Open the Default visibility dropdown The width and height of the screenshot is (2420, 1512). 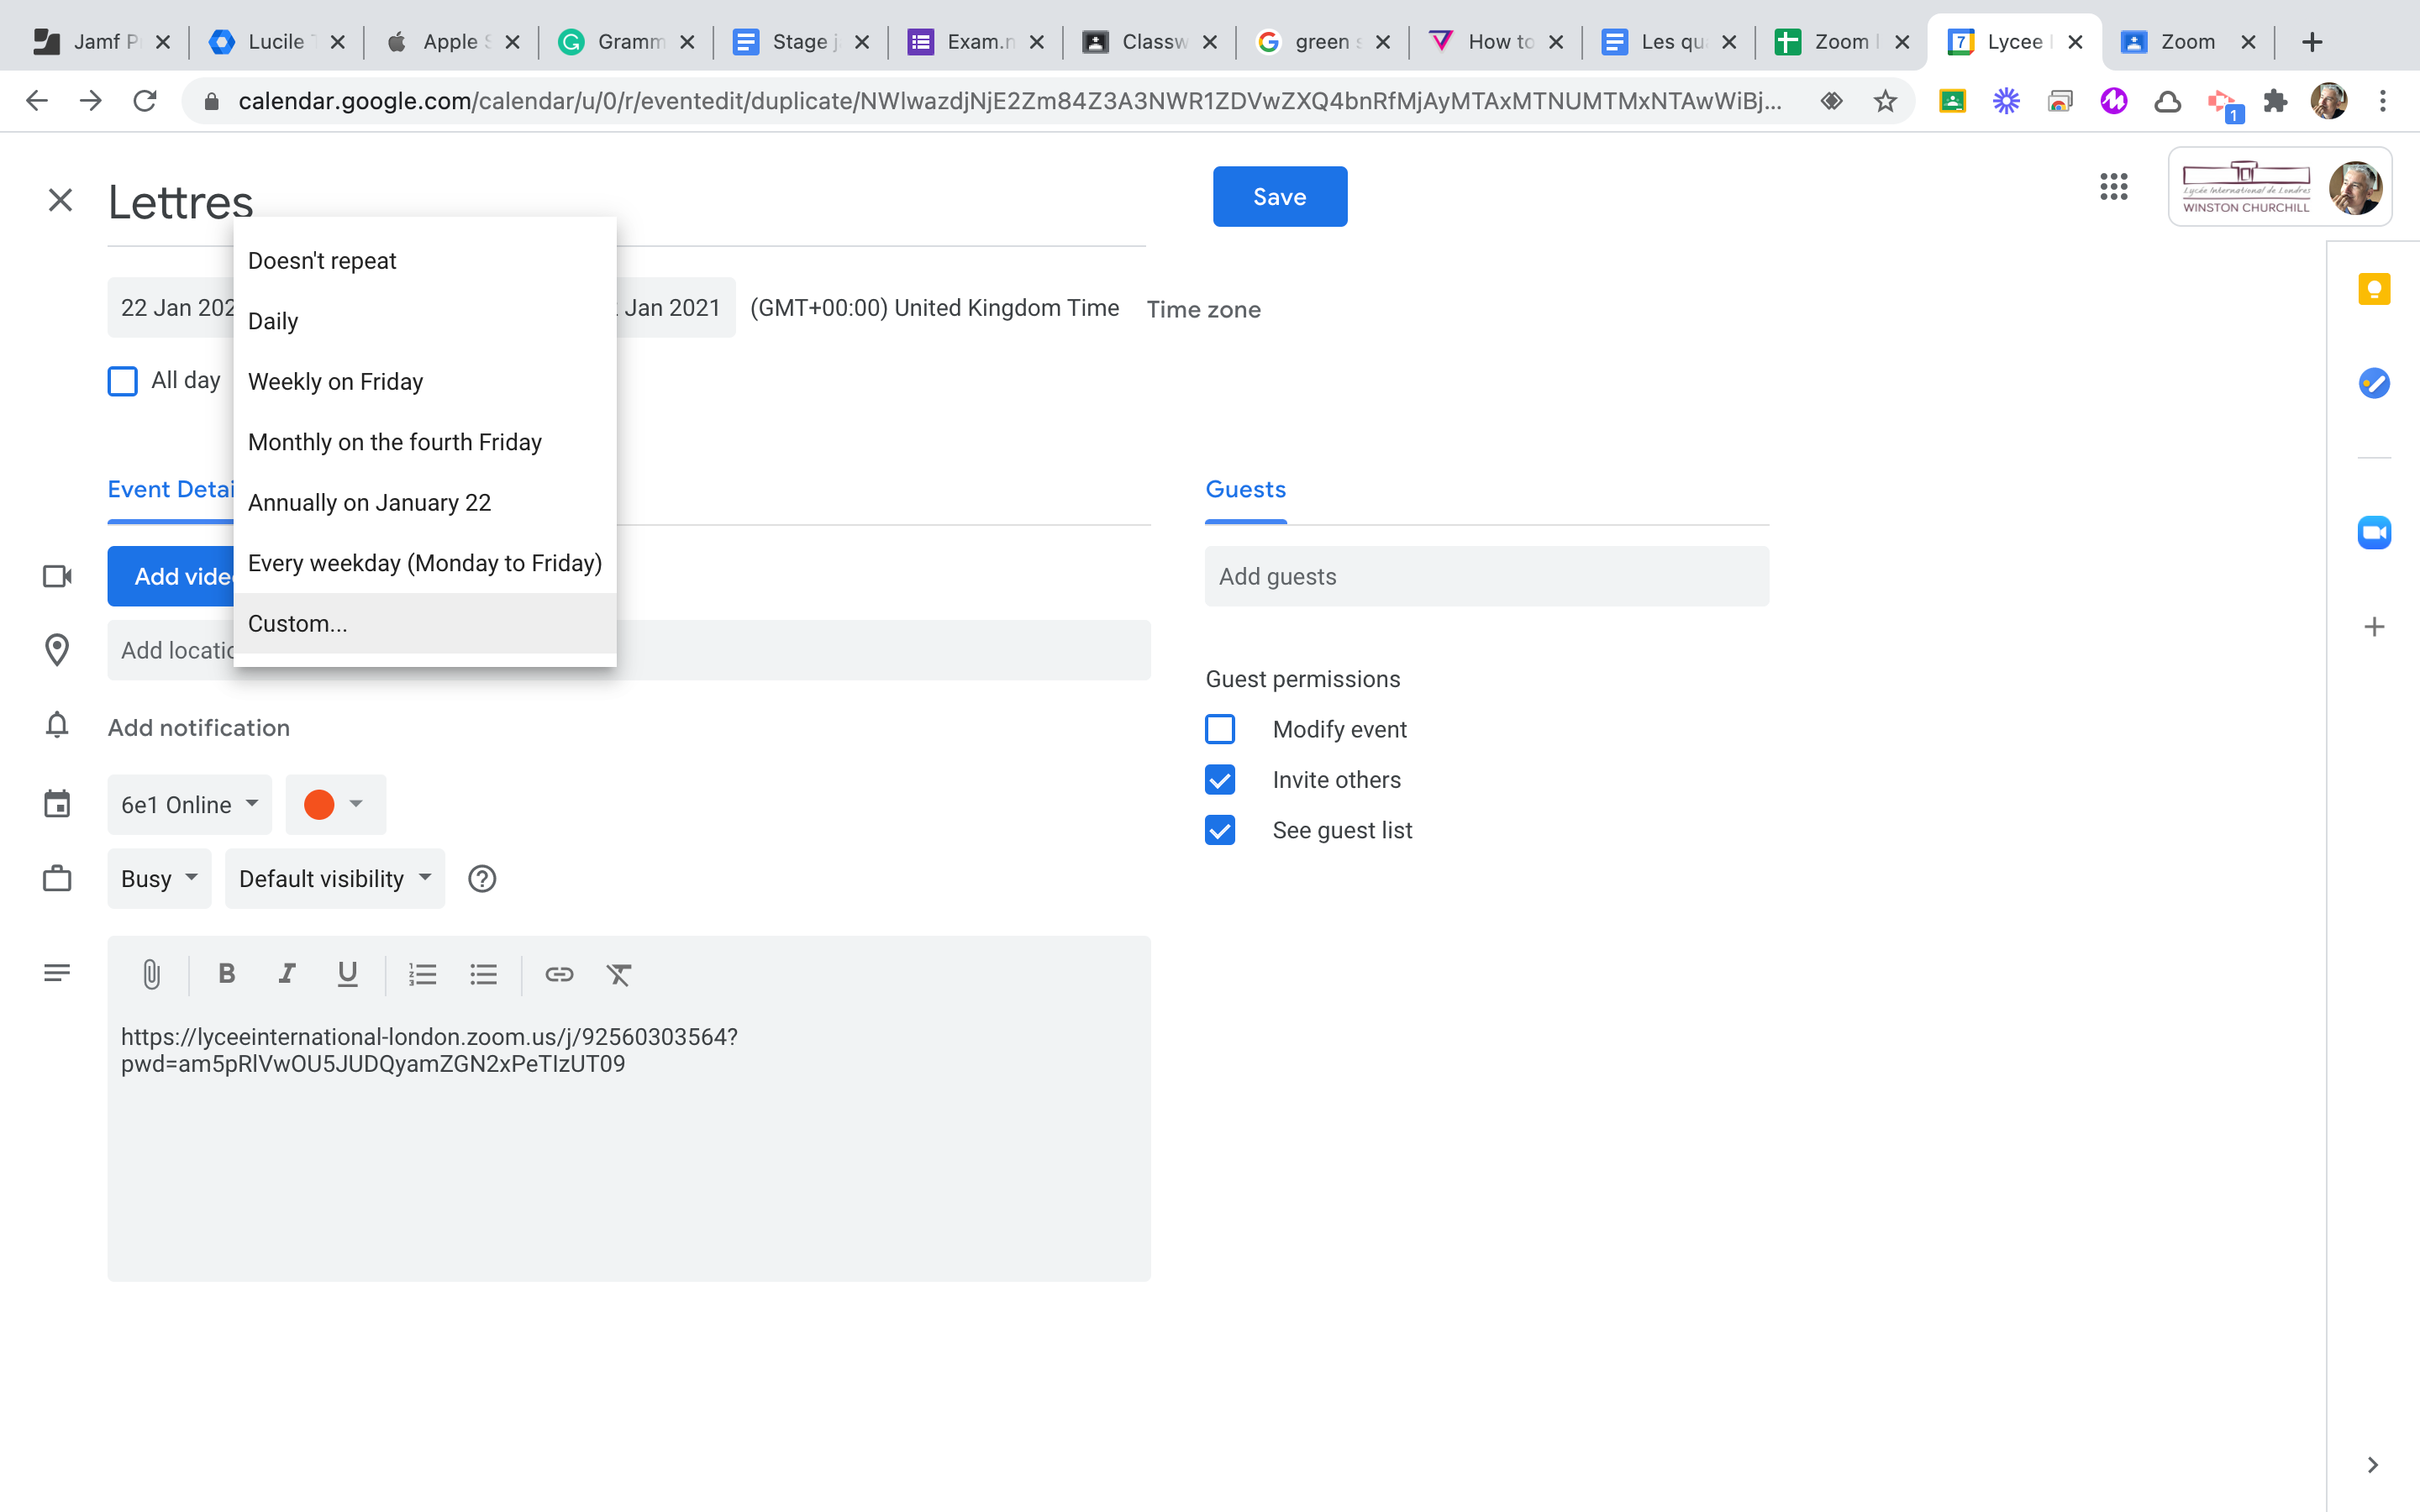(x=334, y=879)
